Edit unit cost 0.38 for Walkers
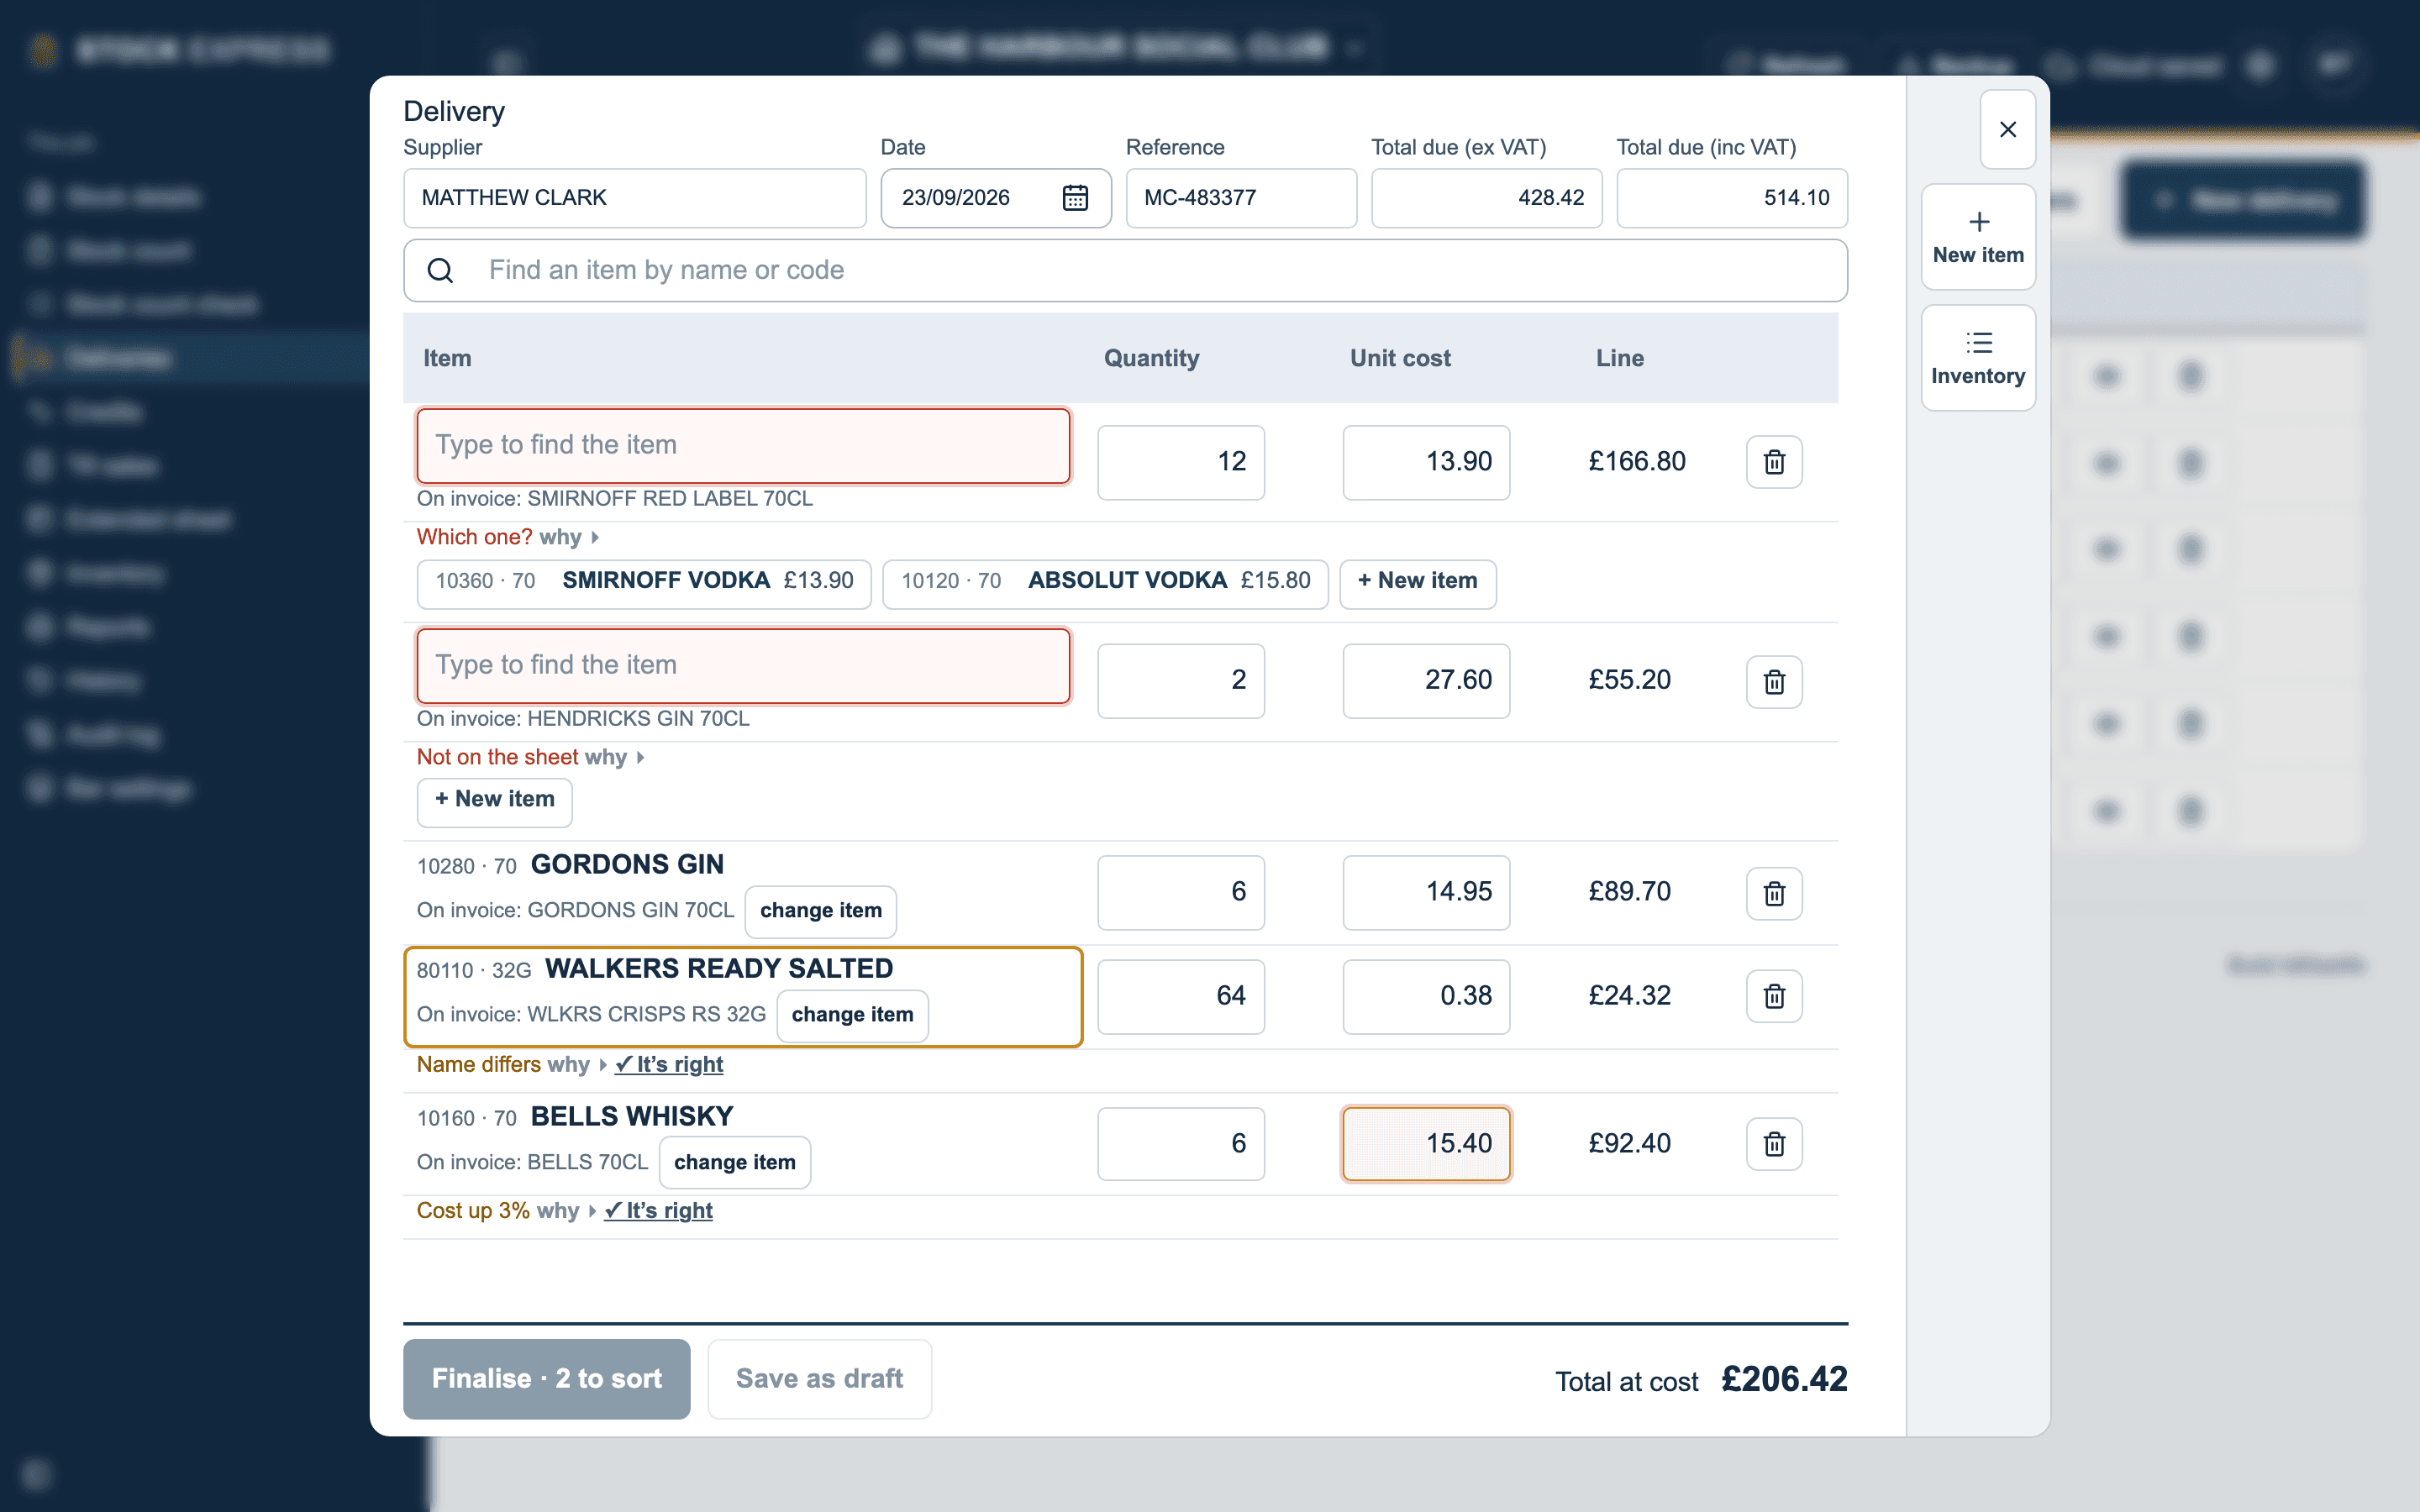The image size is (2420, 1512). [1426, 996]
